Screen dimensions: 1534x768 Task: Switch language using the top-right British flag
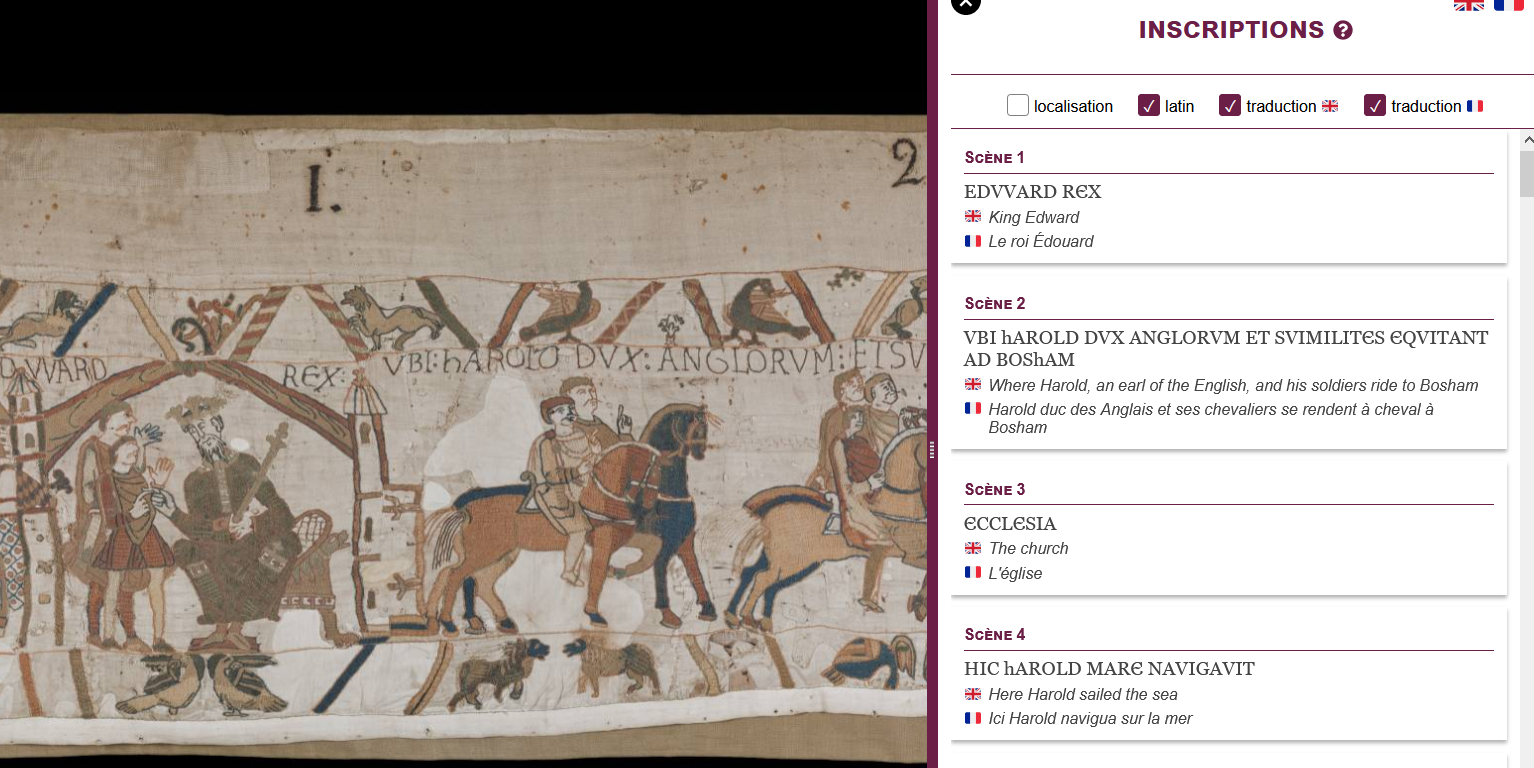coord(1468,5)
